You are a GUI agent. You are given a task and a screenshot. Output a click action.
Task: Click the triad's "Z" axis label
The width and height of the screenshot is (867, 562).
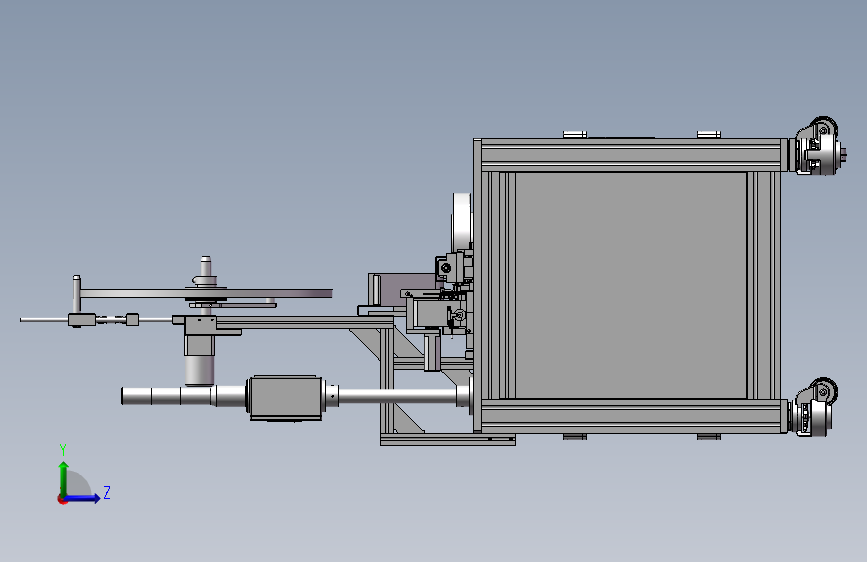107,492
